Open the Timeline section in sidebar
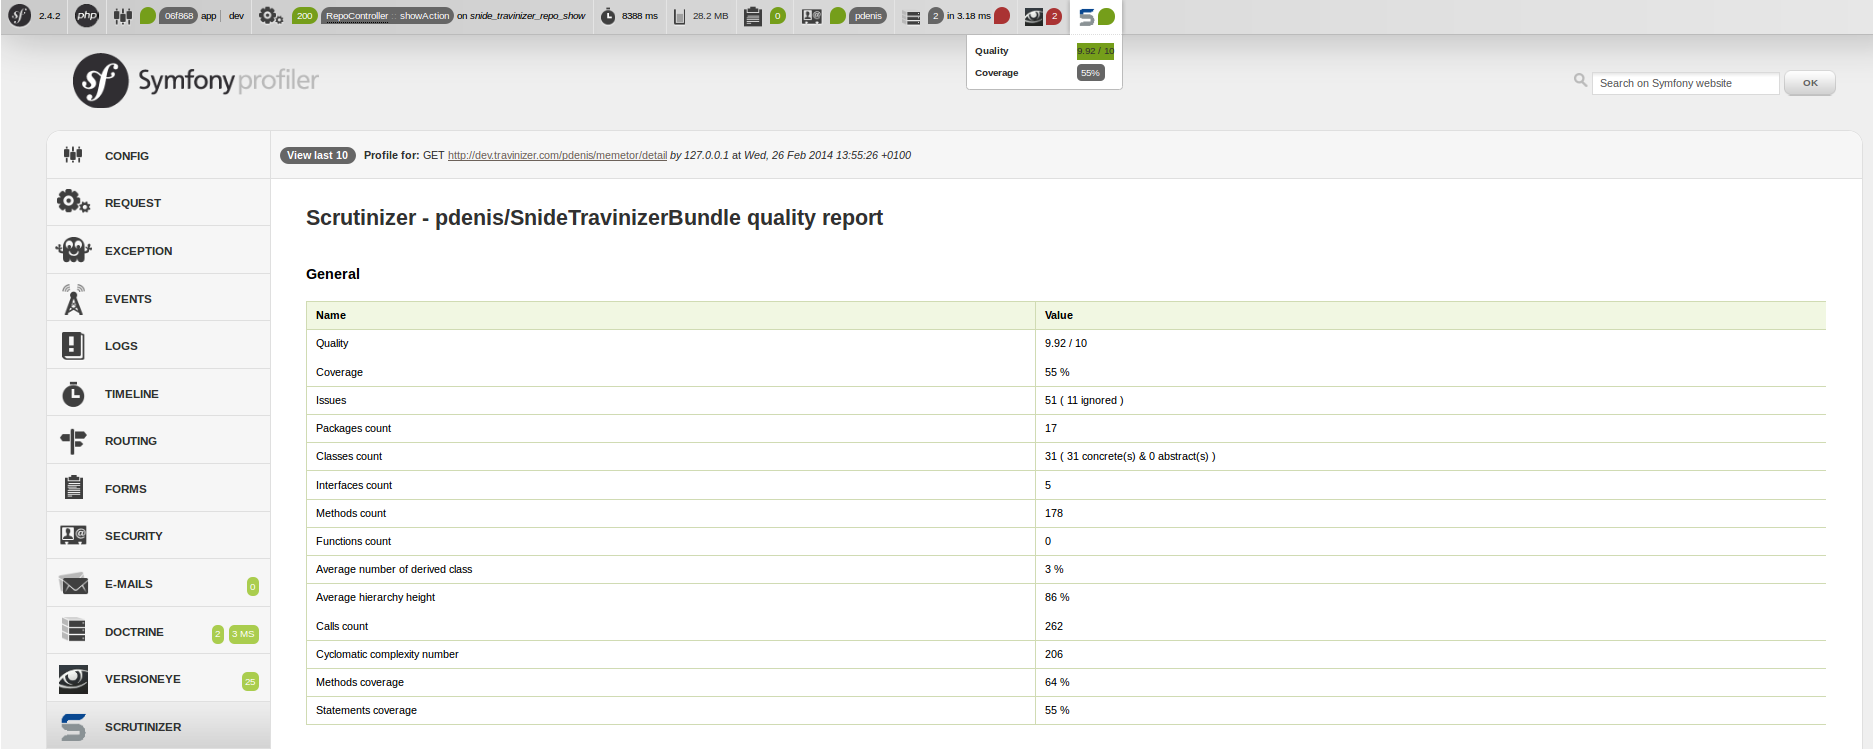The width and height of the screenshot is (1873, 749). click(x=158, y=393)
